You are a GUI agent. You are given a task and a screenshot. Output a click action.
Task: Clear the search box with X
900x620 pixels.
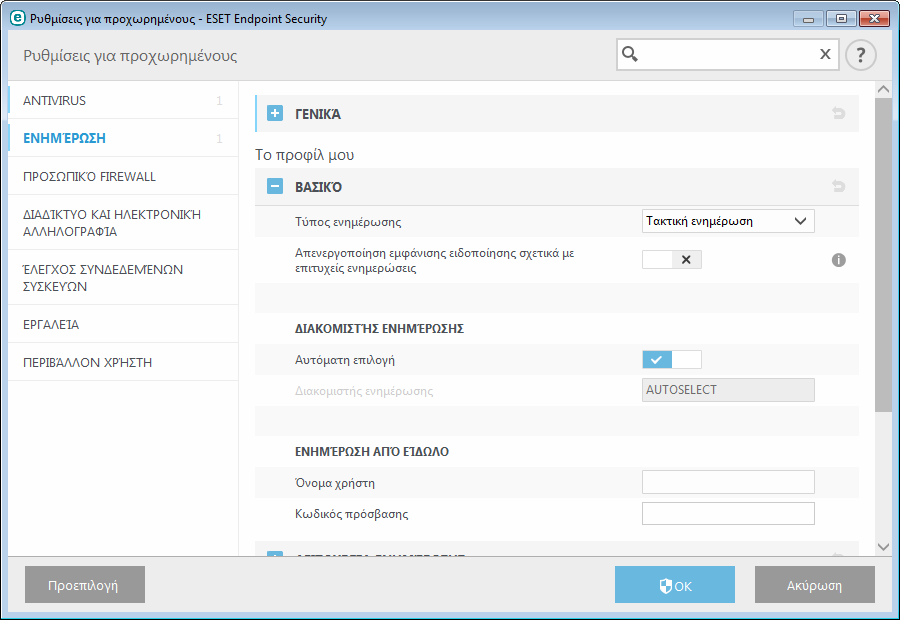tap(825, 54)
